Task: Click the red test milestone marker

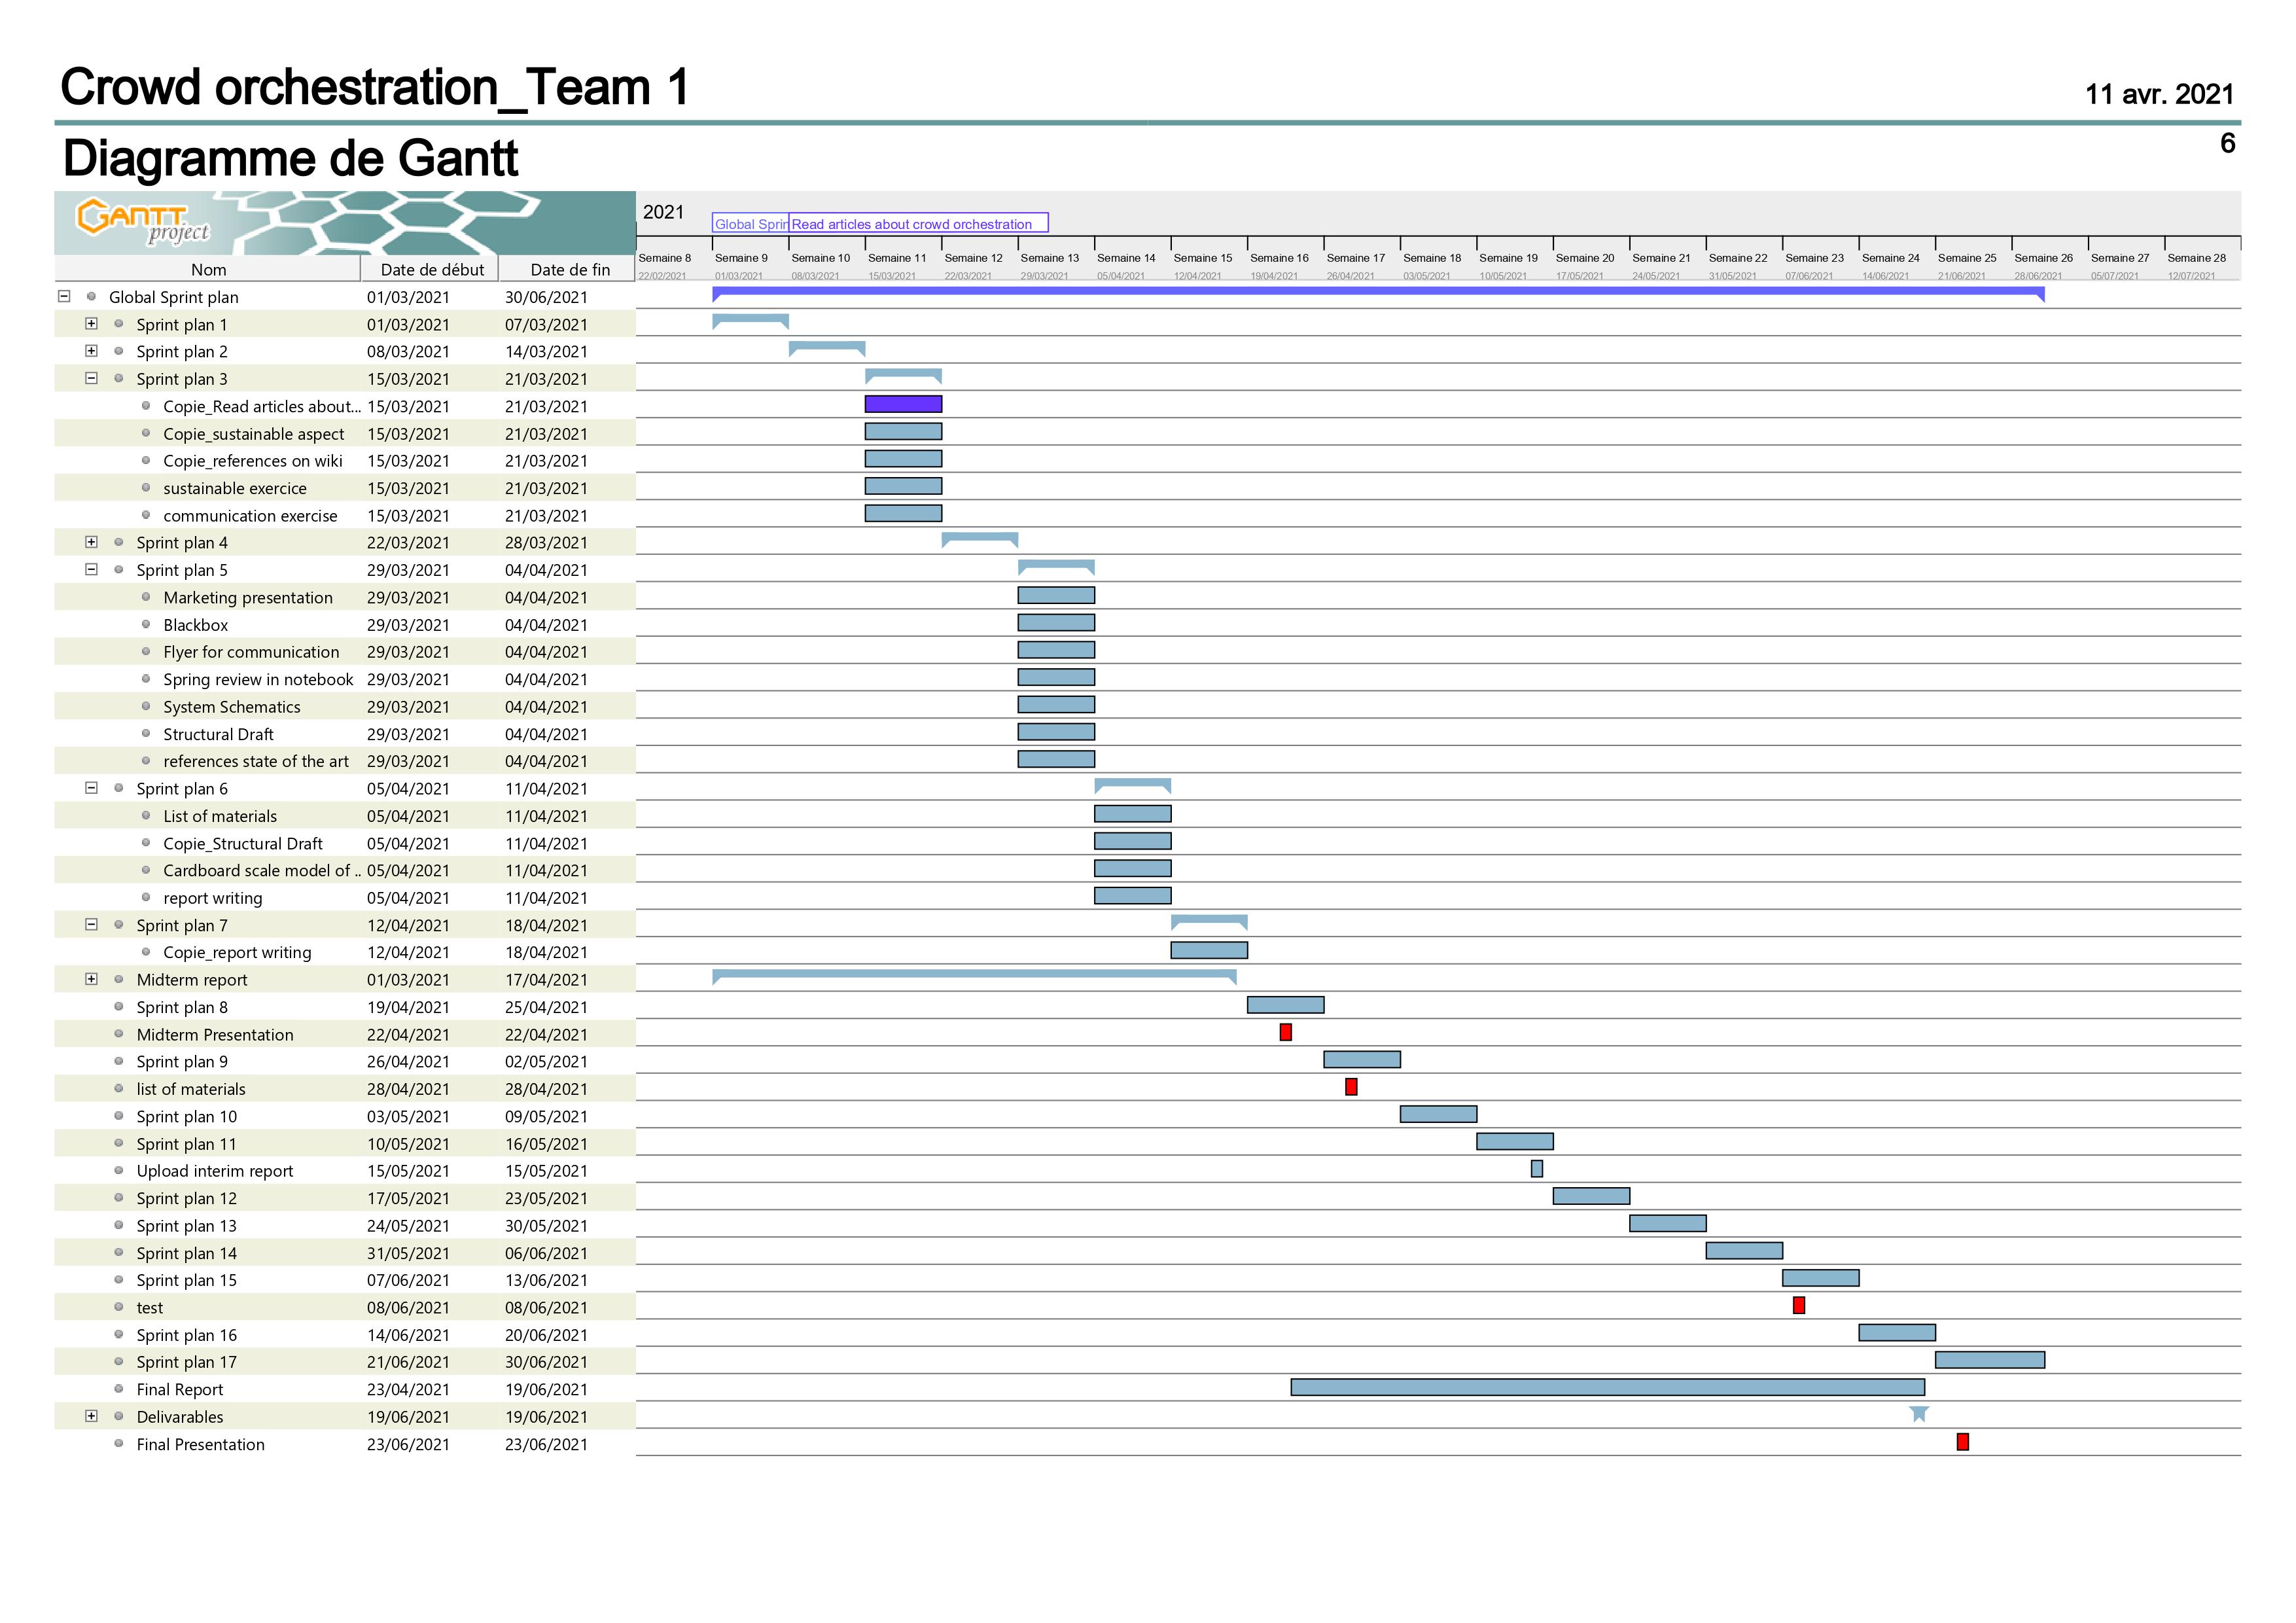Action: (x=1798, y=1305)
